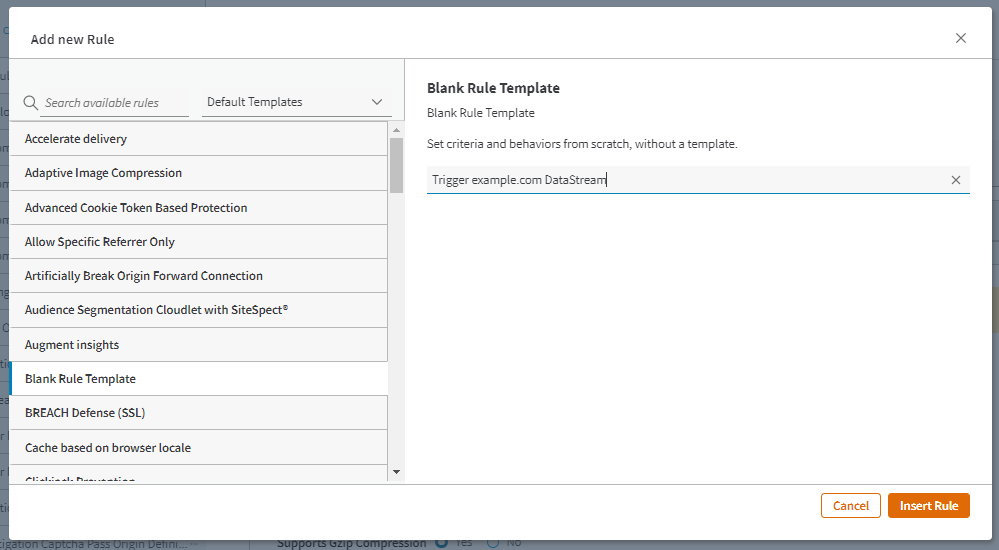Select Artificially Break Origin Forward Connection
This screenshot has width=999, height=550.
198,276
